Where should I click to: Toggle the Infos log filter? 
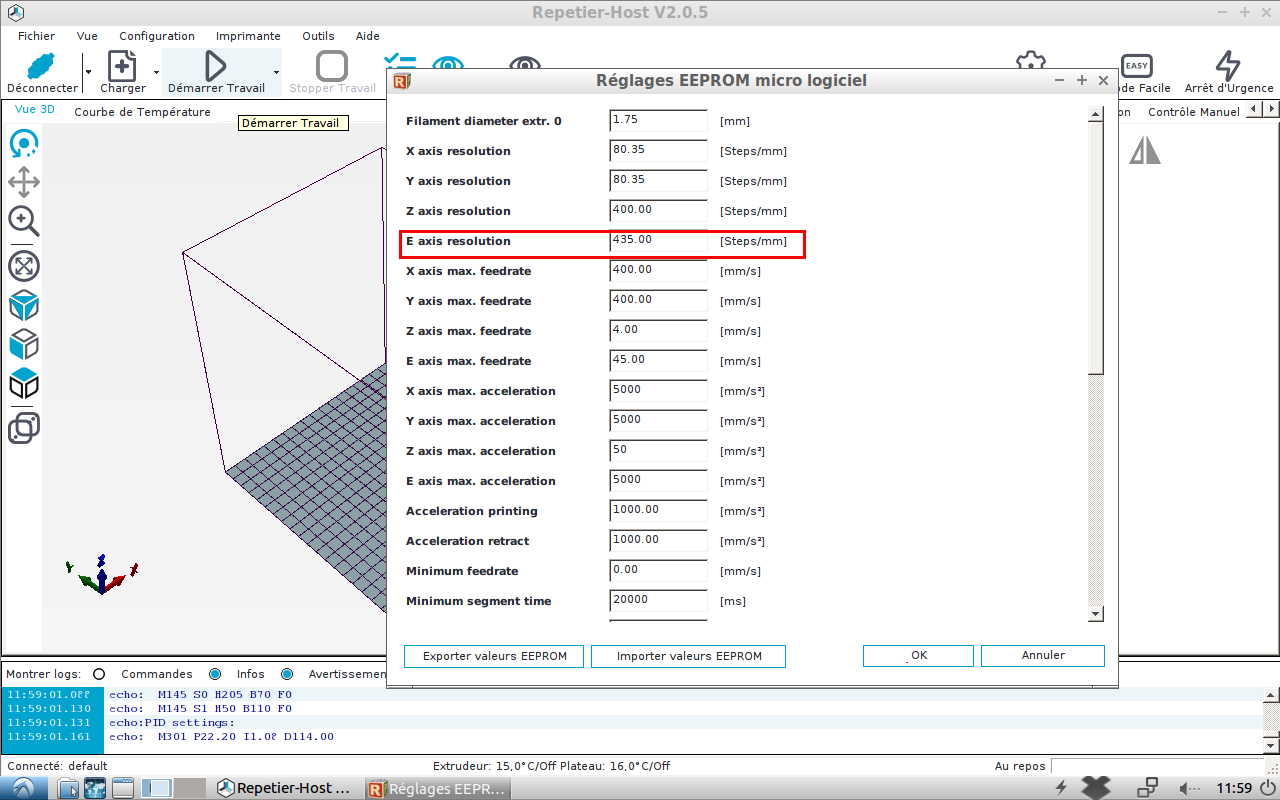pos(215,674)
